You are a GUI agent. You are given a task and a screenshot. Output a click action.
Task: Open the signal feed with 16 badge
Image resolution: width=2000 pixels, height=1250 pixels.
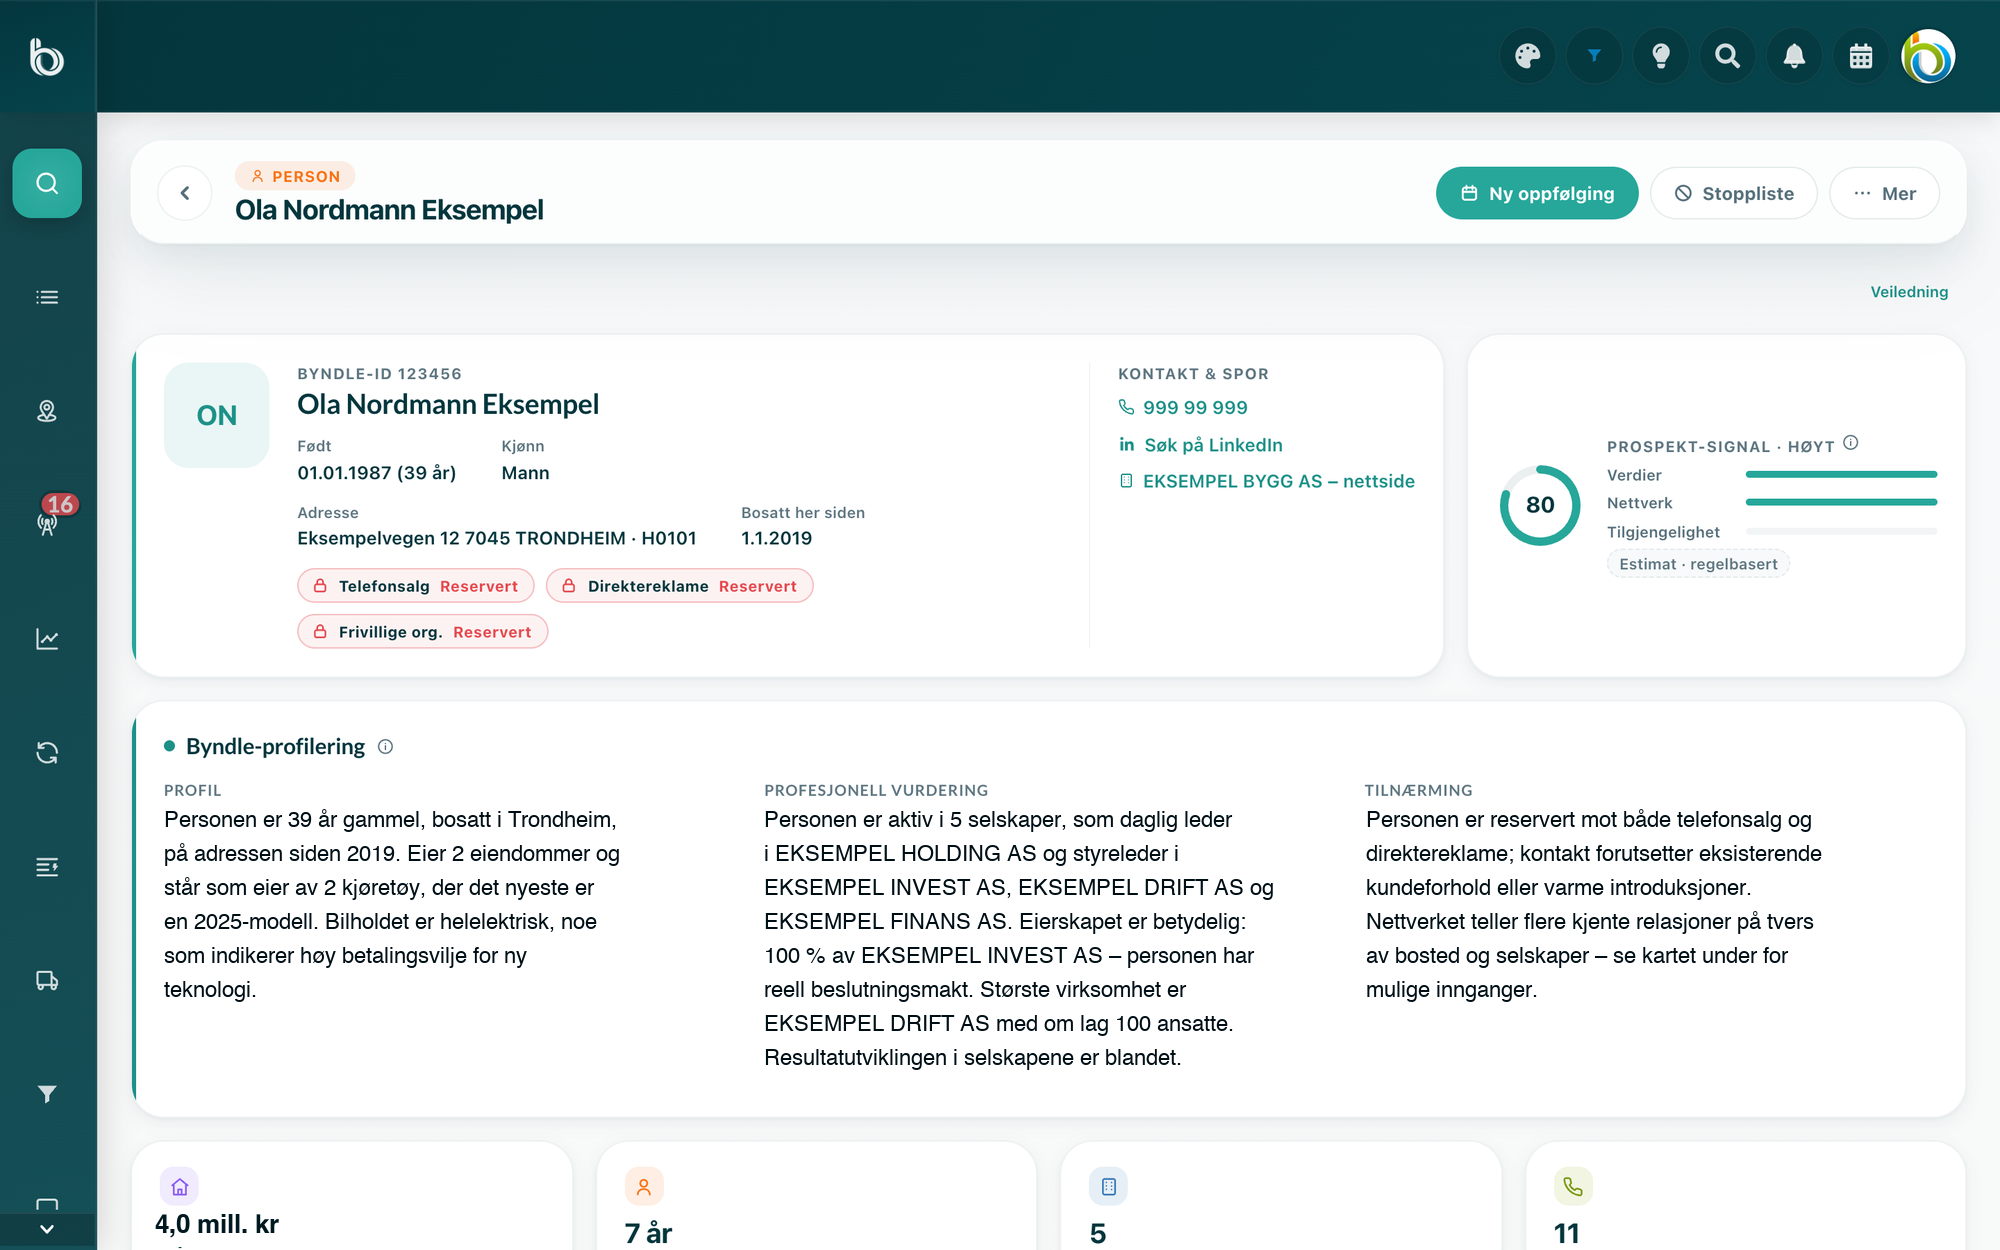(47, 523)
